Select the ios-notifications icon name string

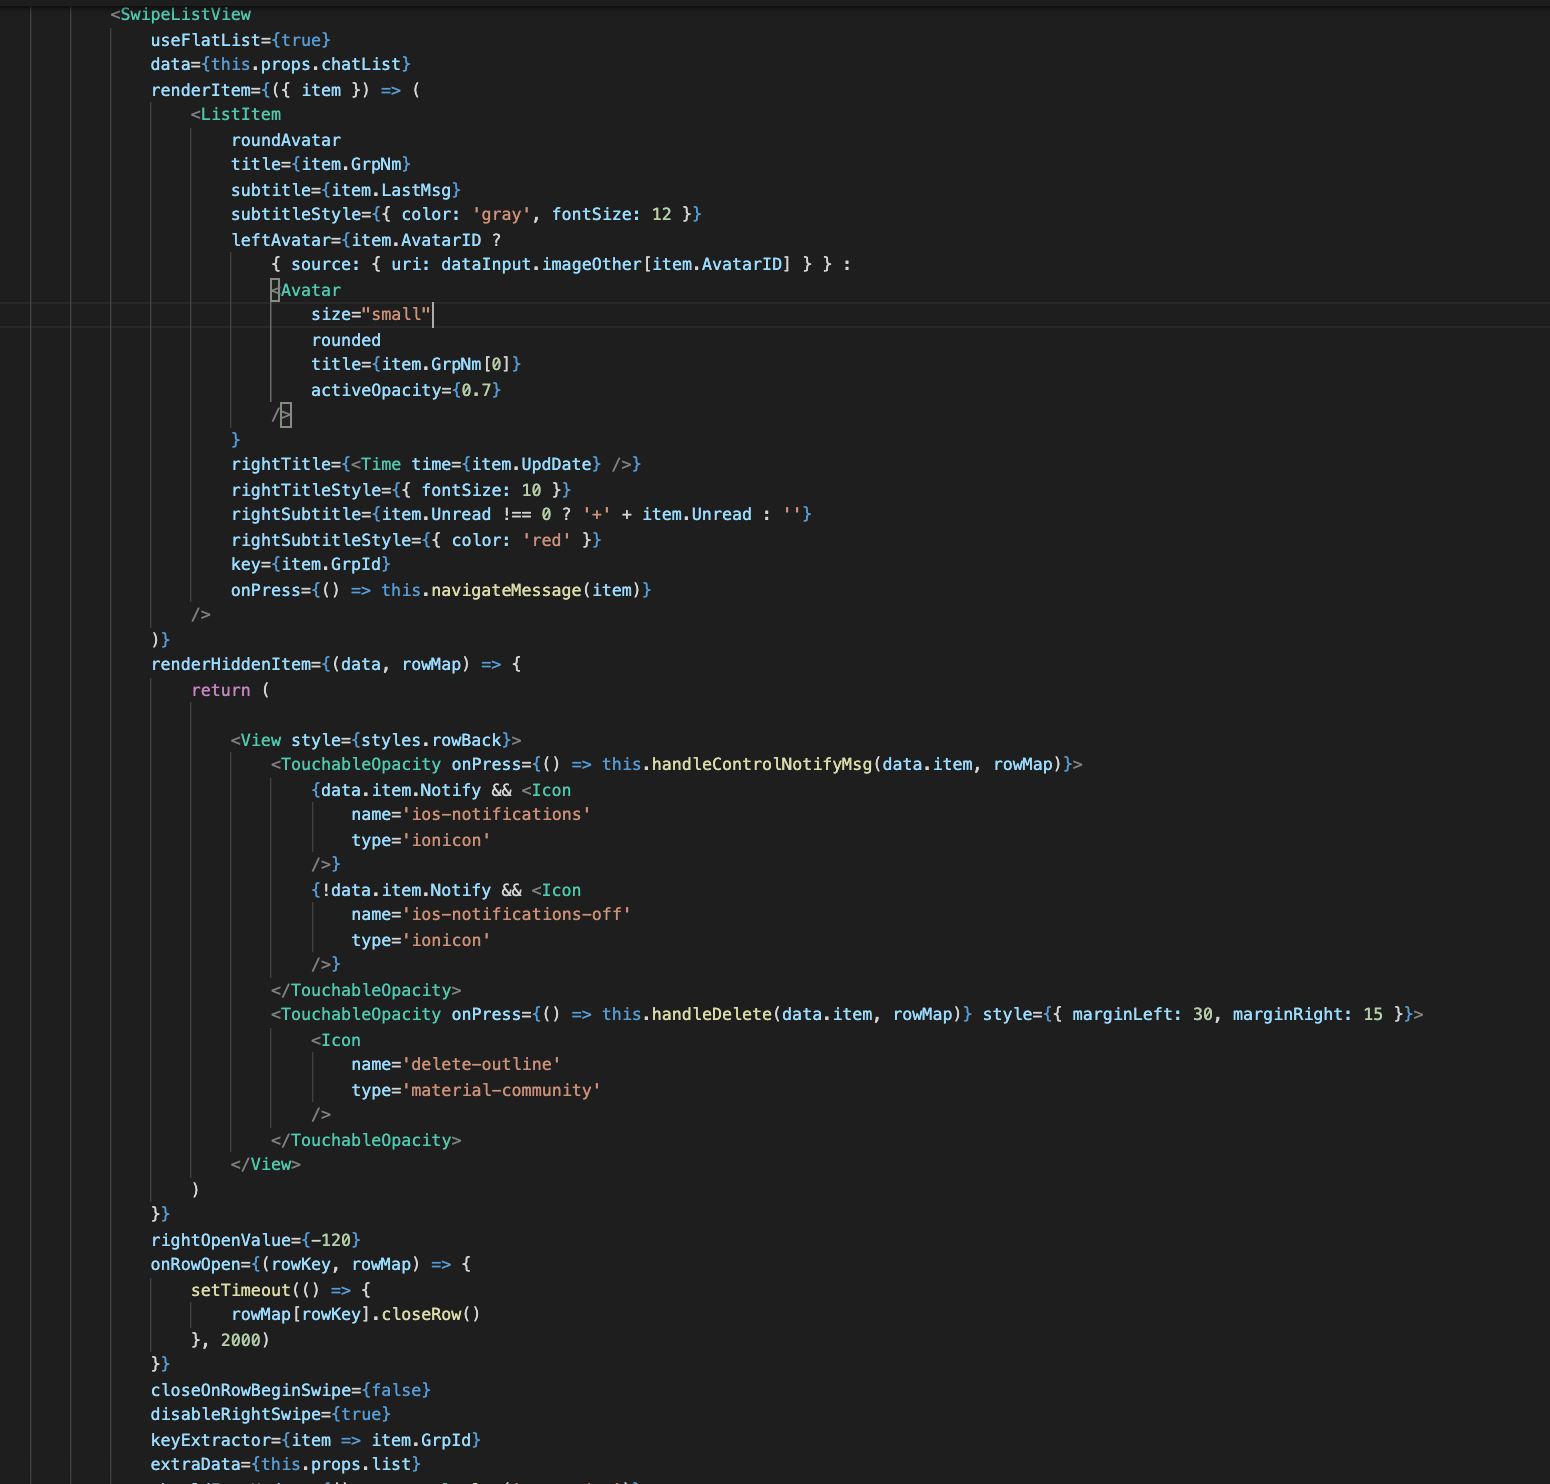click(x=498, y=814)
